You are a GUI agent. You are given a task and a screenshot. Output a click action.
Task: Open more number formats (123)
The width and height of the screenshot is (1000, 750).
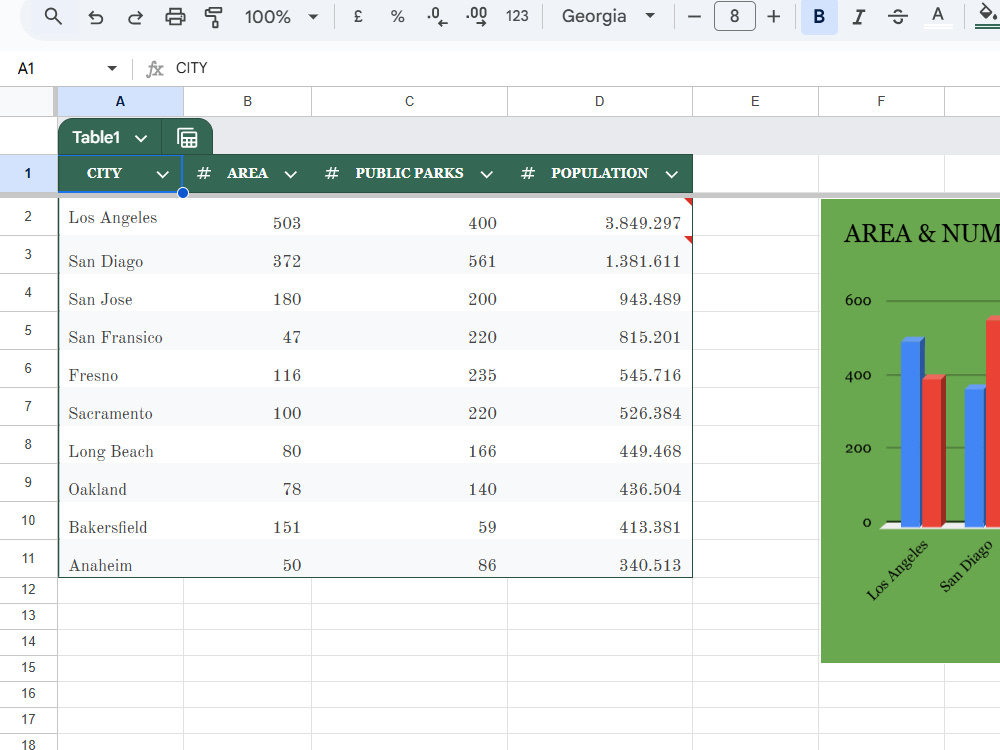click(x=517, y=17)
